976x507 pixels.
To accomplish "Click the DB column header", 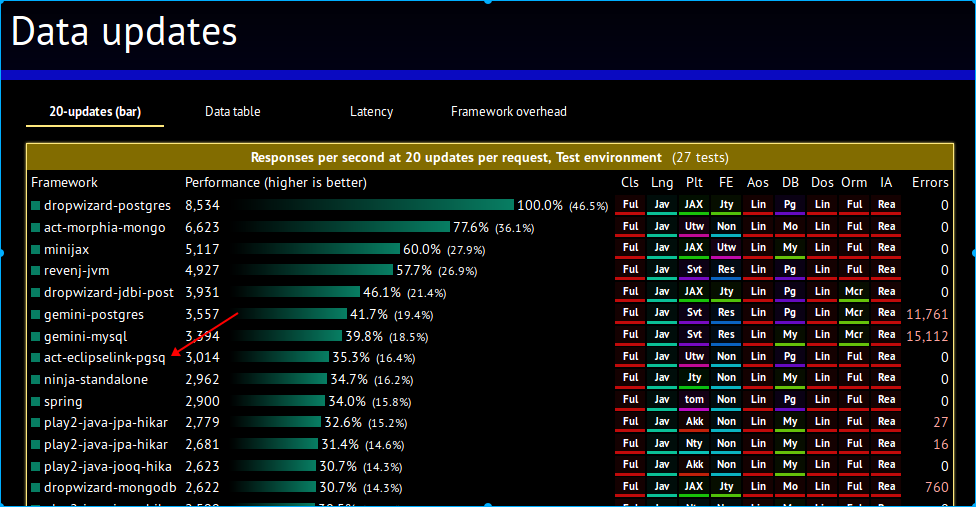I will 791,182.
